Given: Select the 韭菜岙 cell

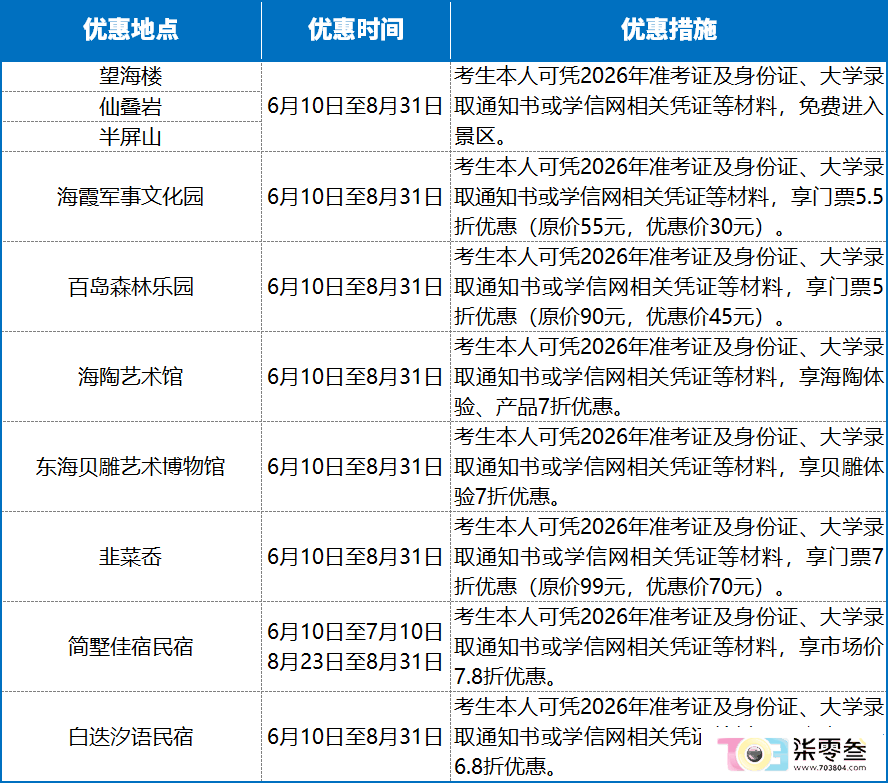Looking at the screenshot, I should (x=131, y=557).
